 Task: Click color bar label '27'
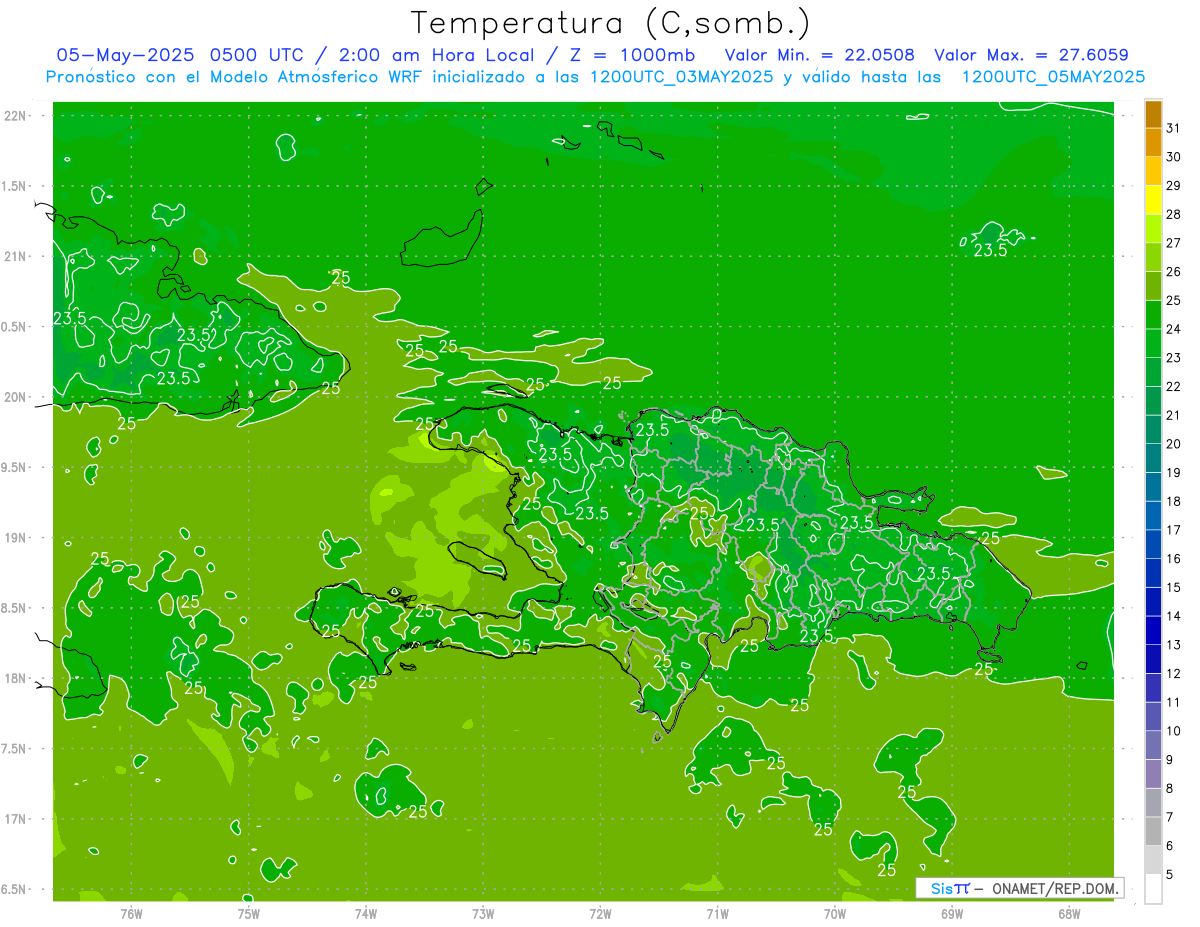1173,242
